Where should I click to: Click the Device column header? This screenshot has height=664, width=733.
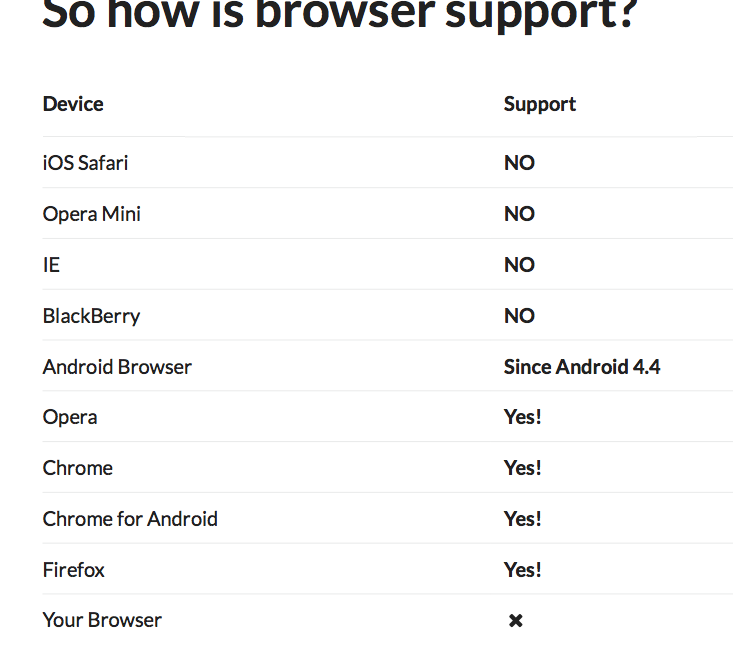coord(73,104)
